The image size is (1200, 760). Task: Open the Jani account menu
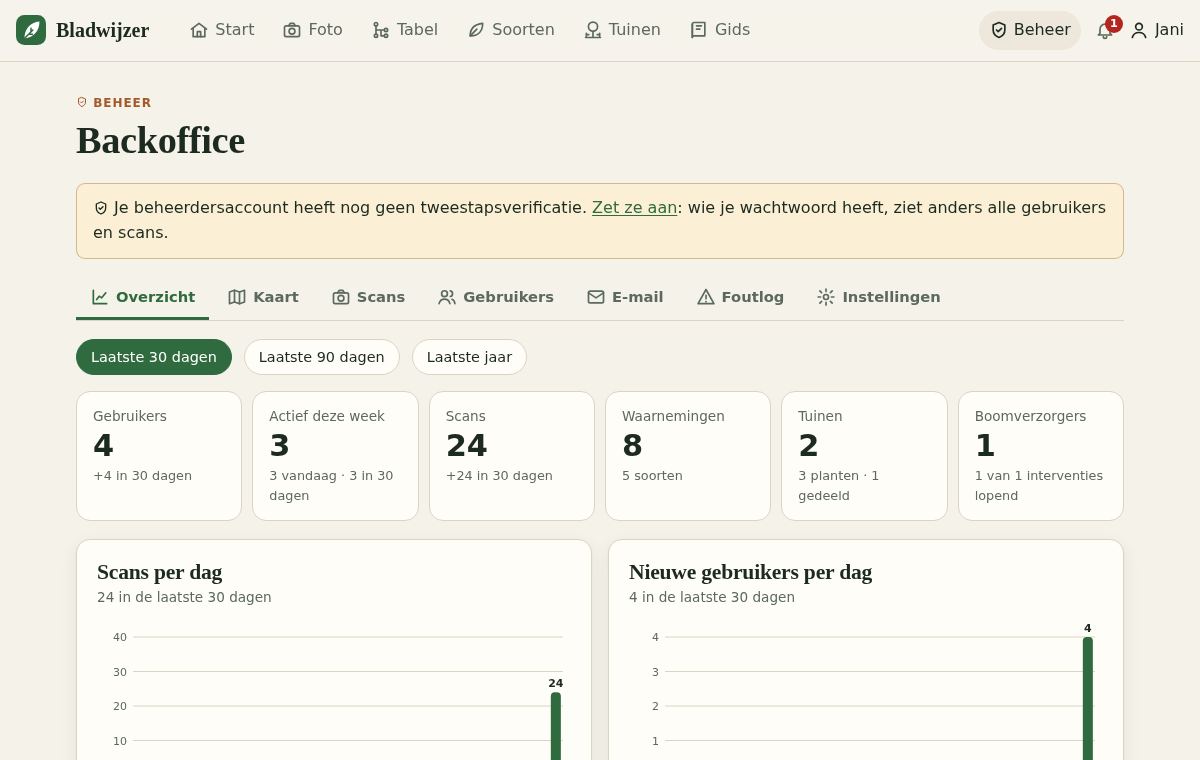point(1157,30)
